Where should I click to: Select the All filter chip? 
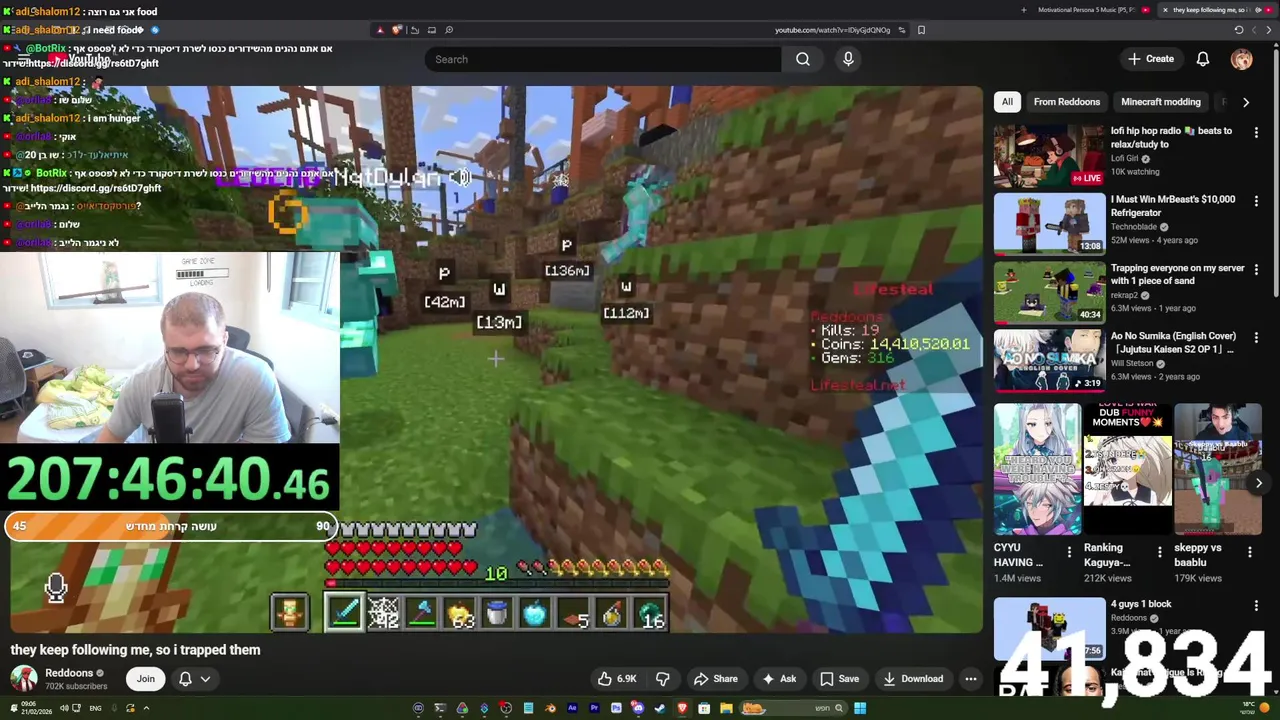coord(1007,102)
